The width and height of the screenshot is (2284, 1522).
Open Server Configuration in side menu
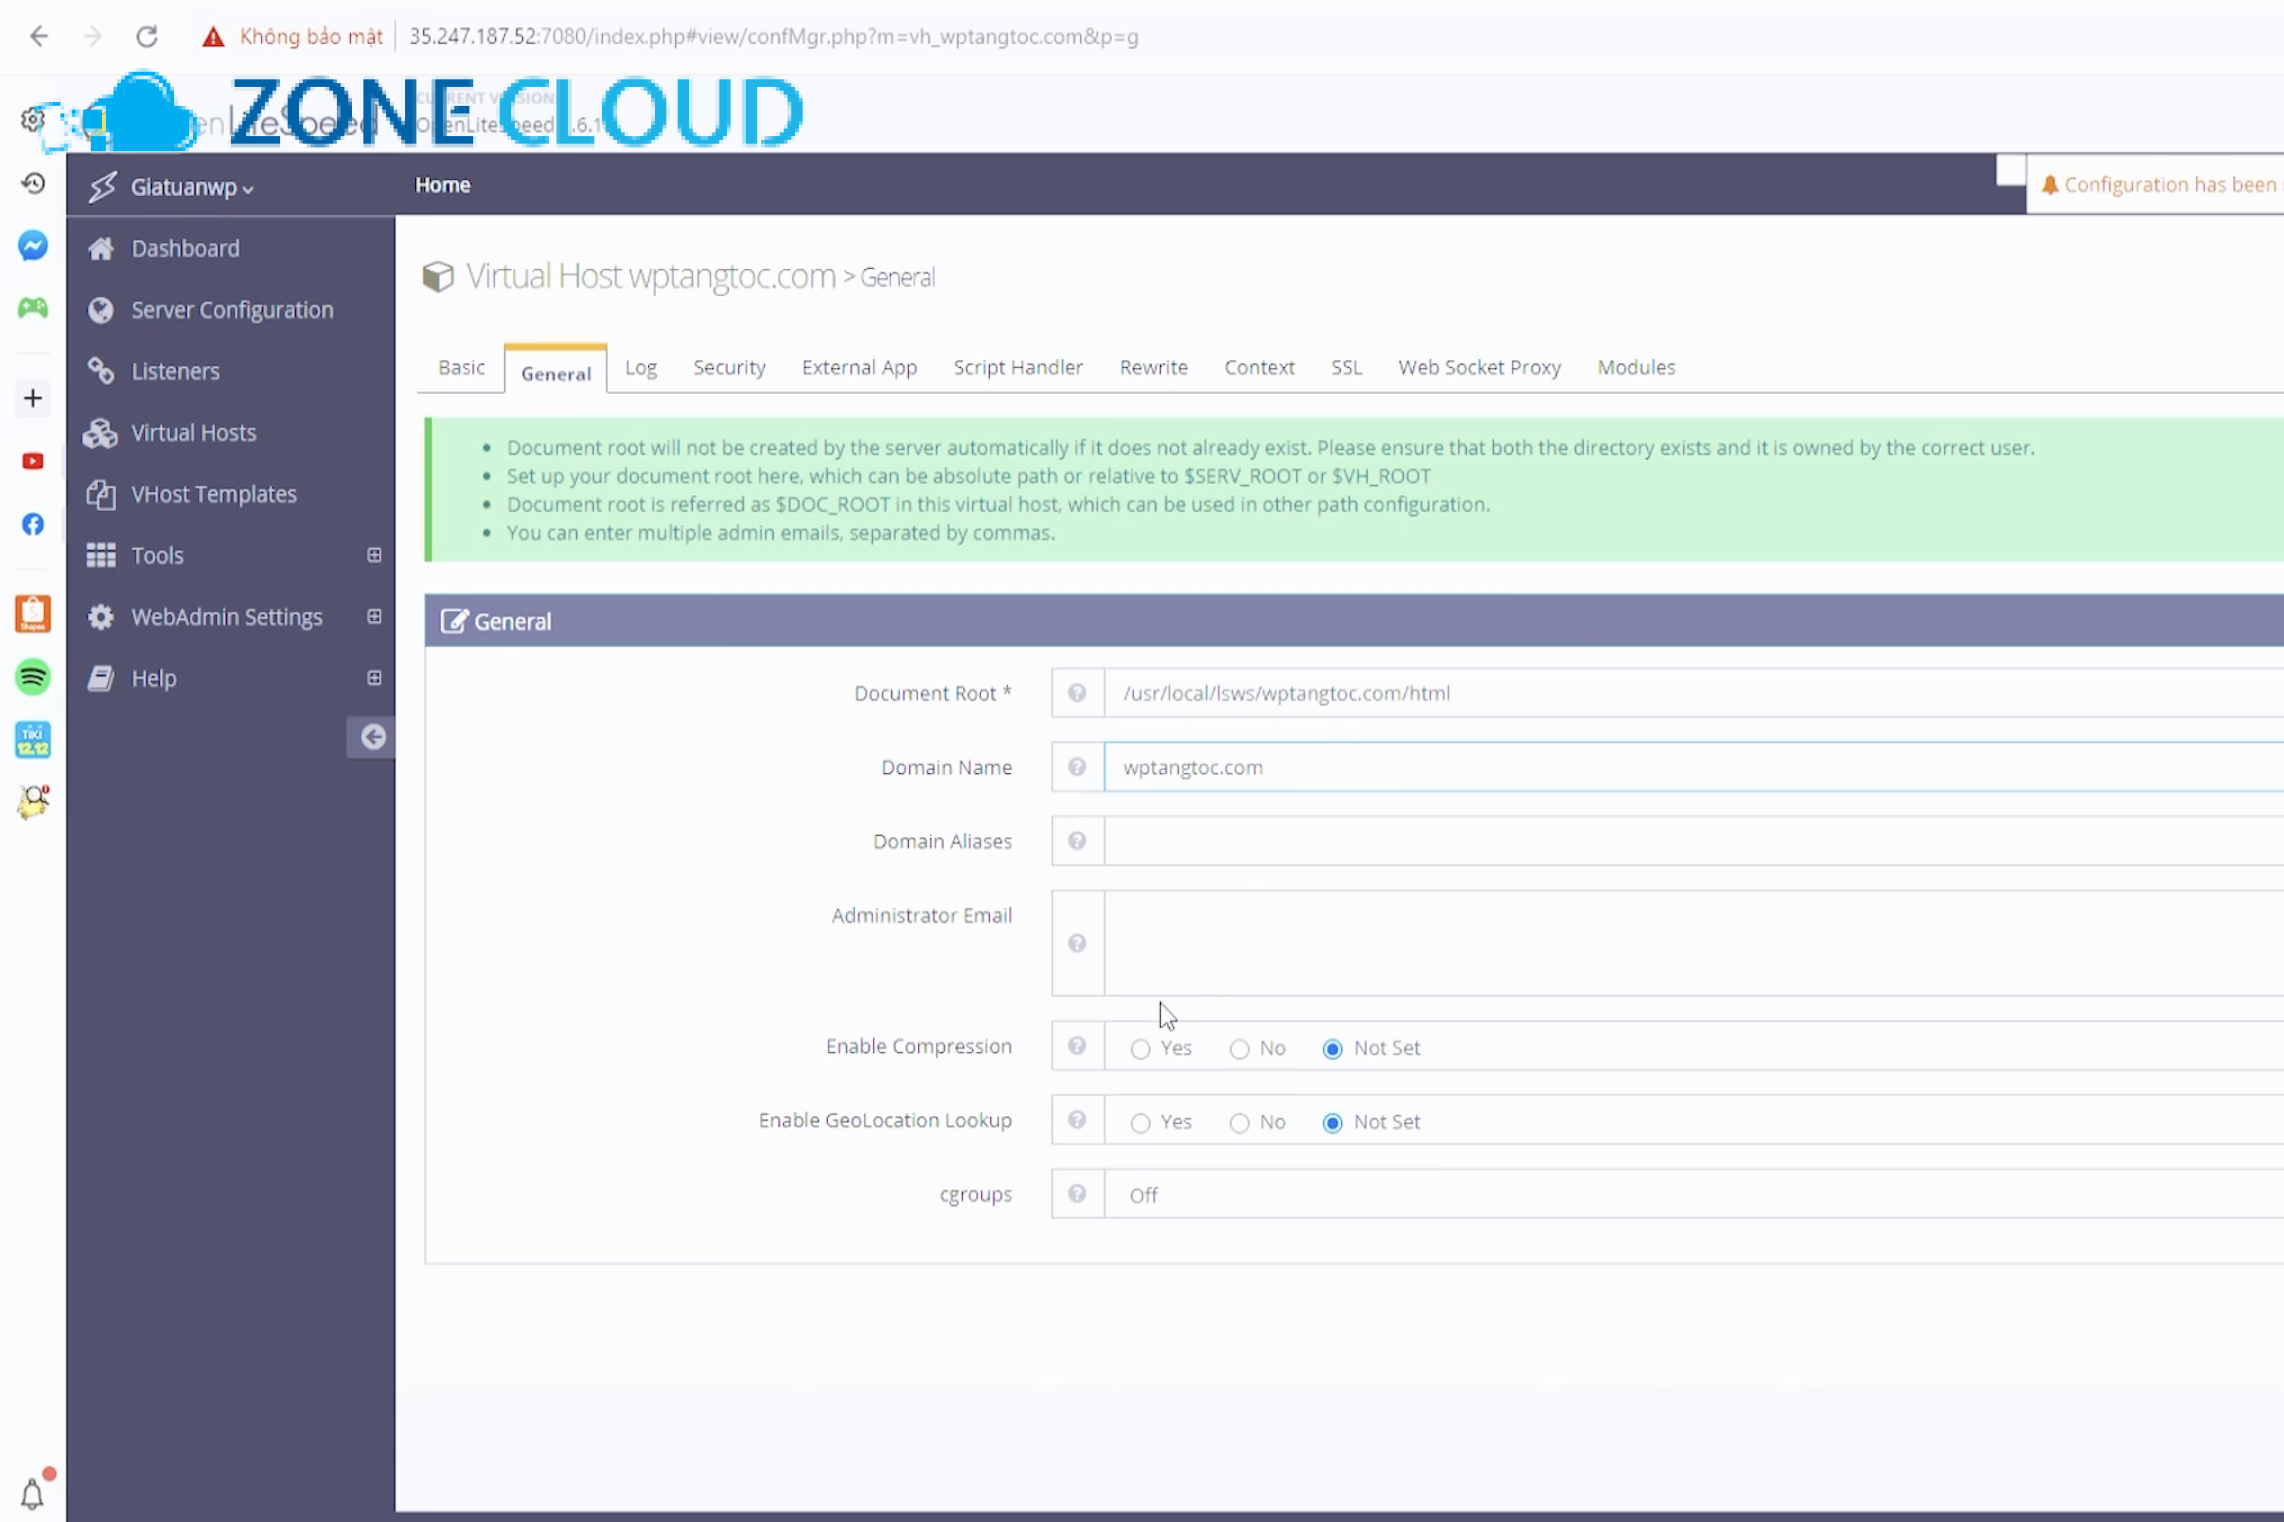click(231, 310)
